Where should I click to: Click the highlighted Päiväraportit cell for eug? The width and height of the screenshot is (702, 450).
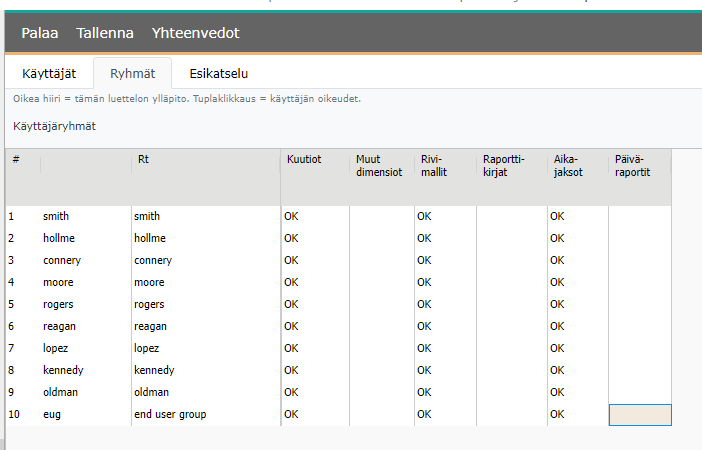coord(639,414)
